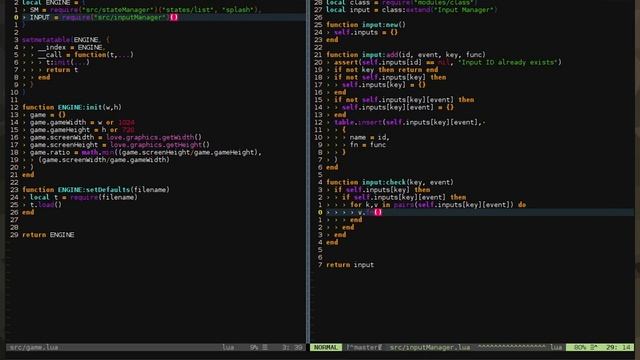
Task: Click the t.load() line
Action: (x=46, y=204)
